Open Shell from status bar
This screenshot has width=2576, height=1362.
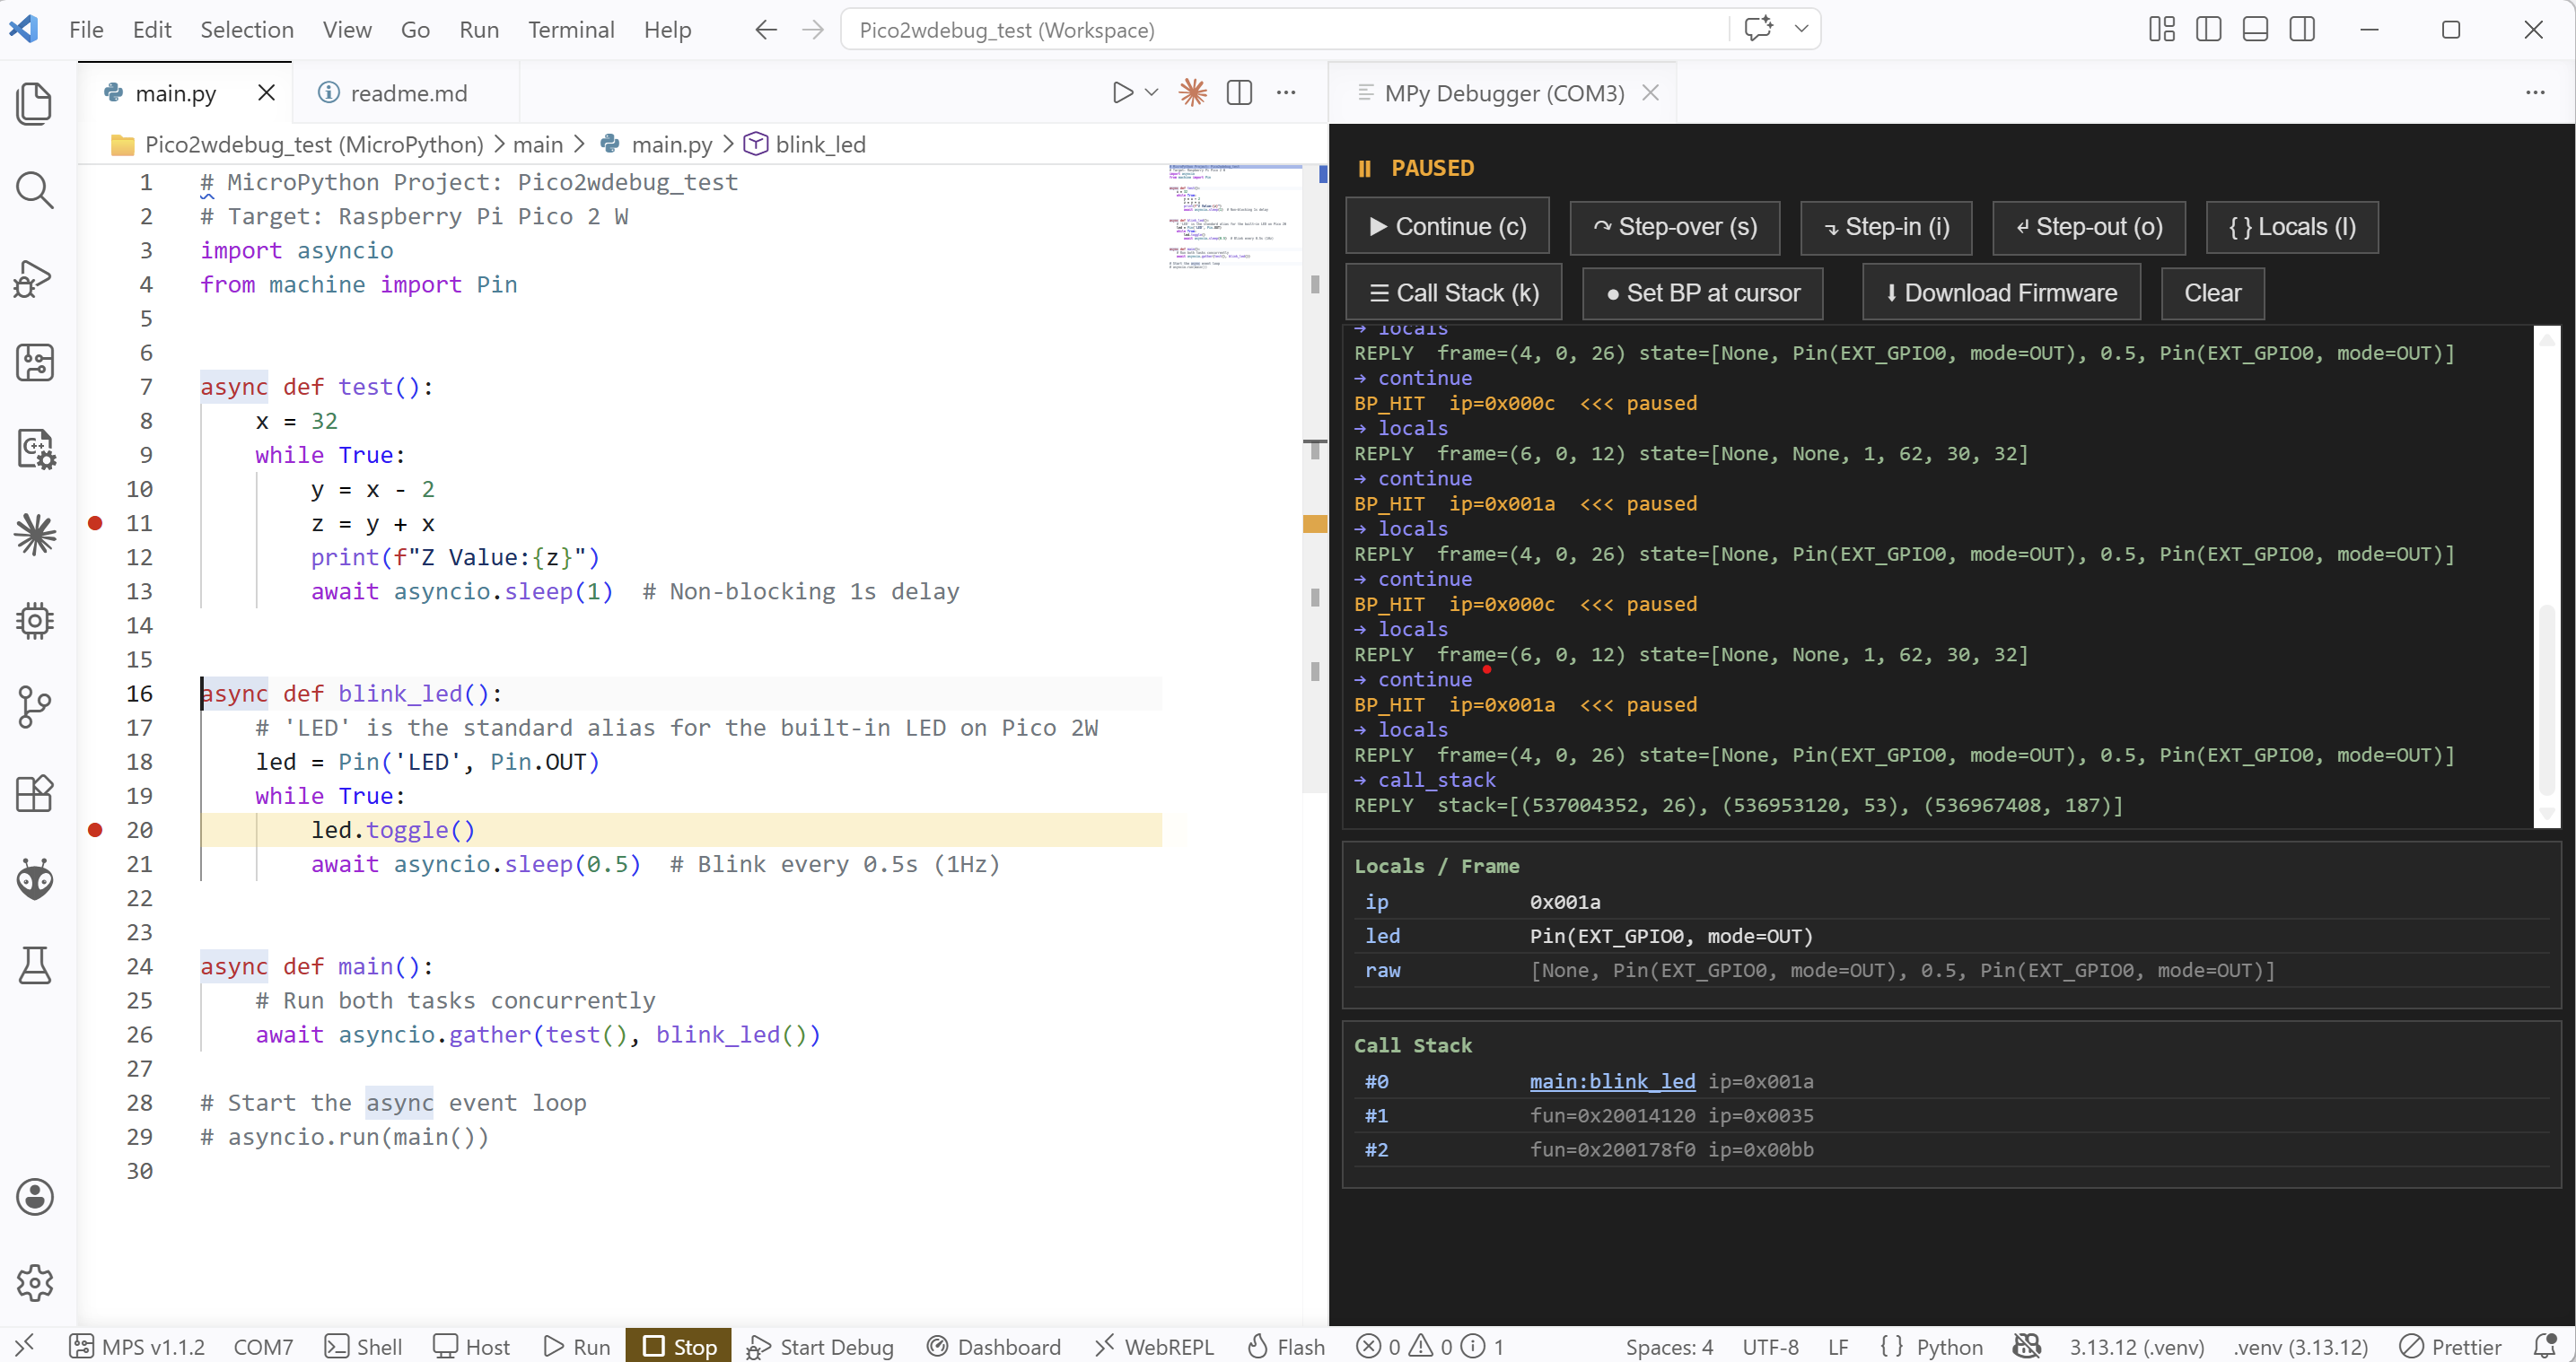(364, 1346)
